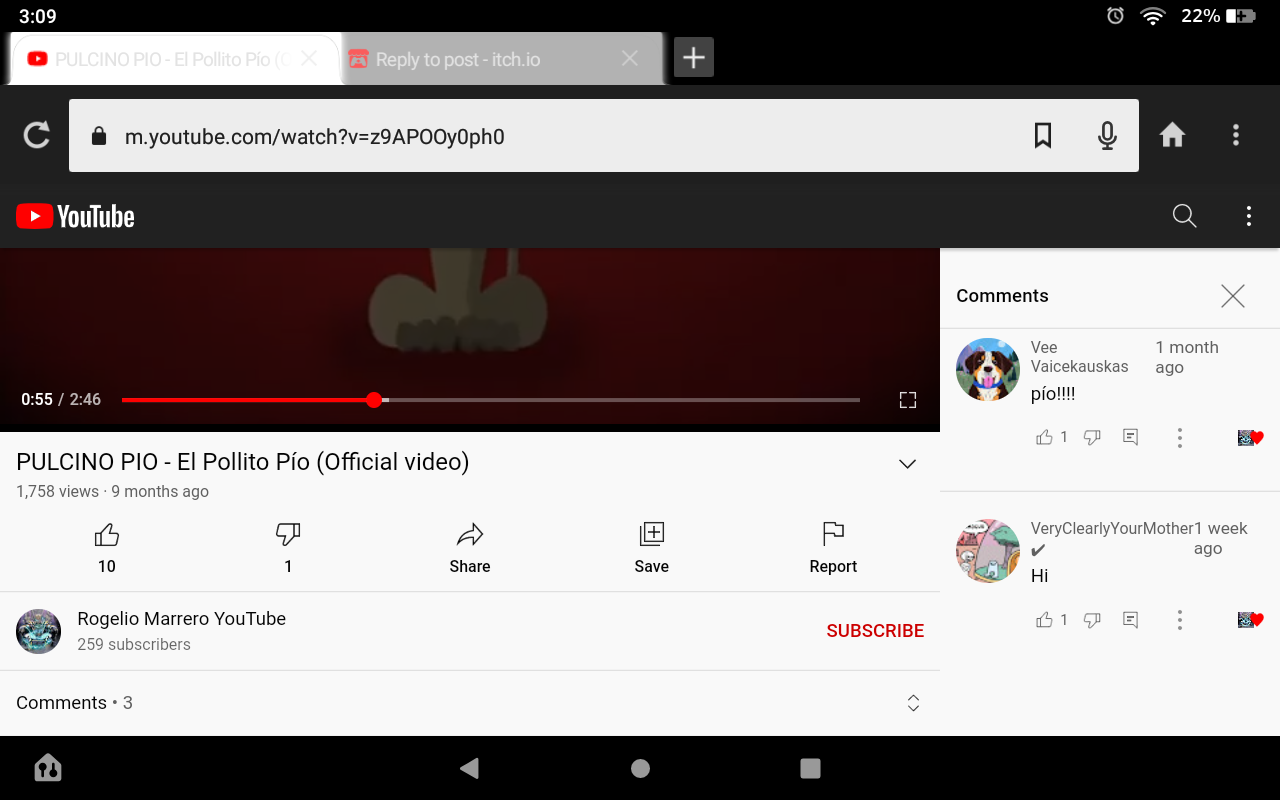Close the Reply to post itch.io tab

click(x=630, y=59)
